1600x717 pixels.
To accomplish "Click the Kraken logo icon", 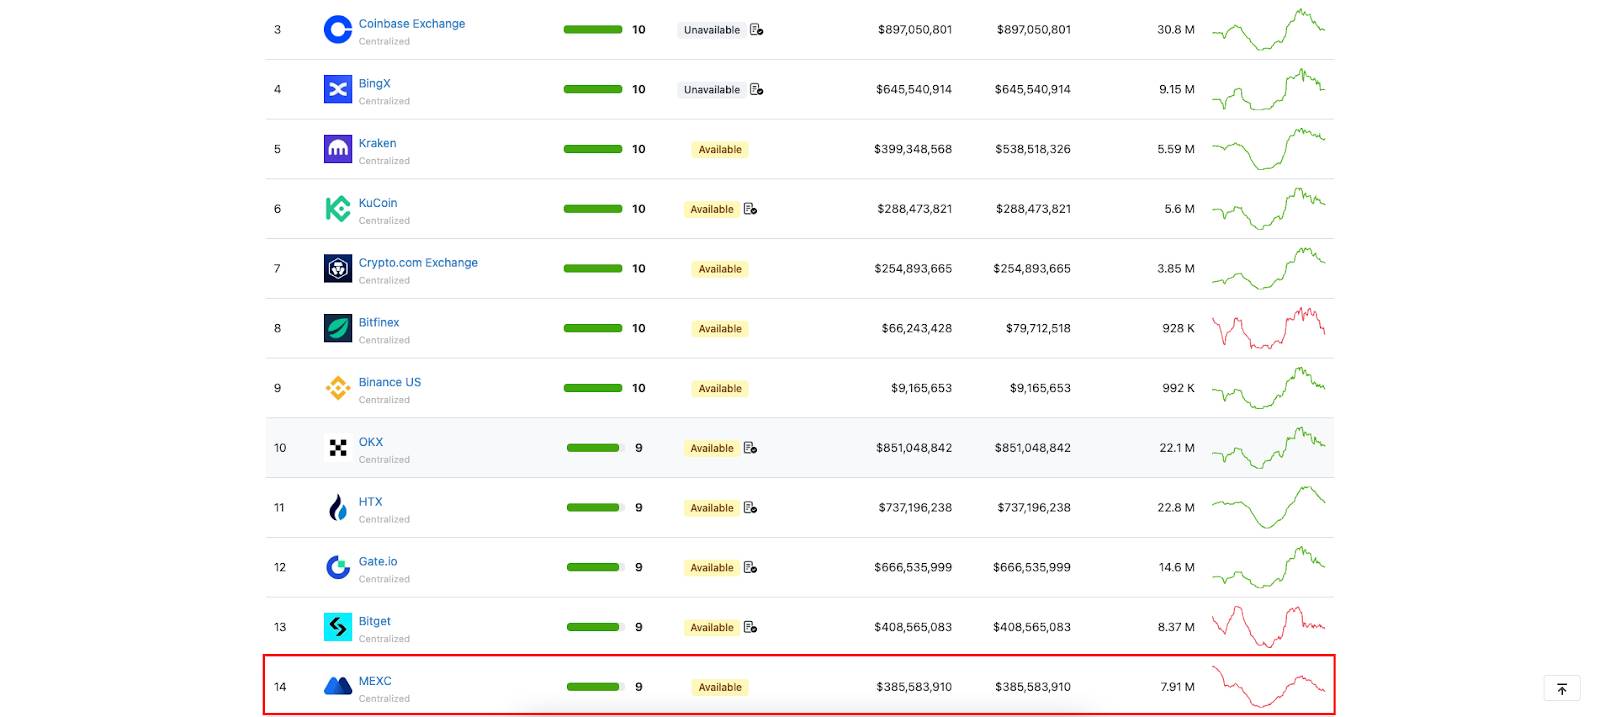I will click(338, 149).
